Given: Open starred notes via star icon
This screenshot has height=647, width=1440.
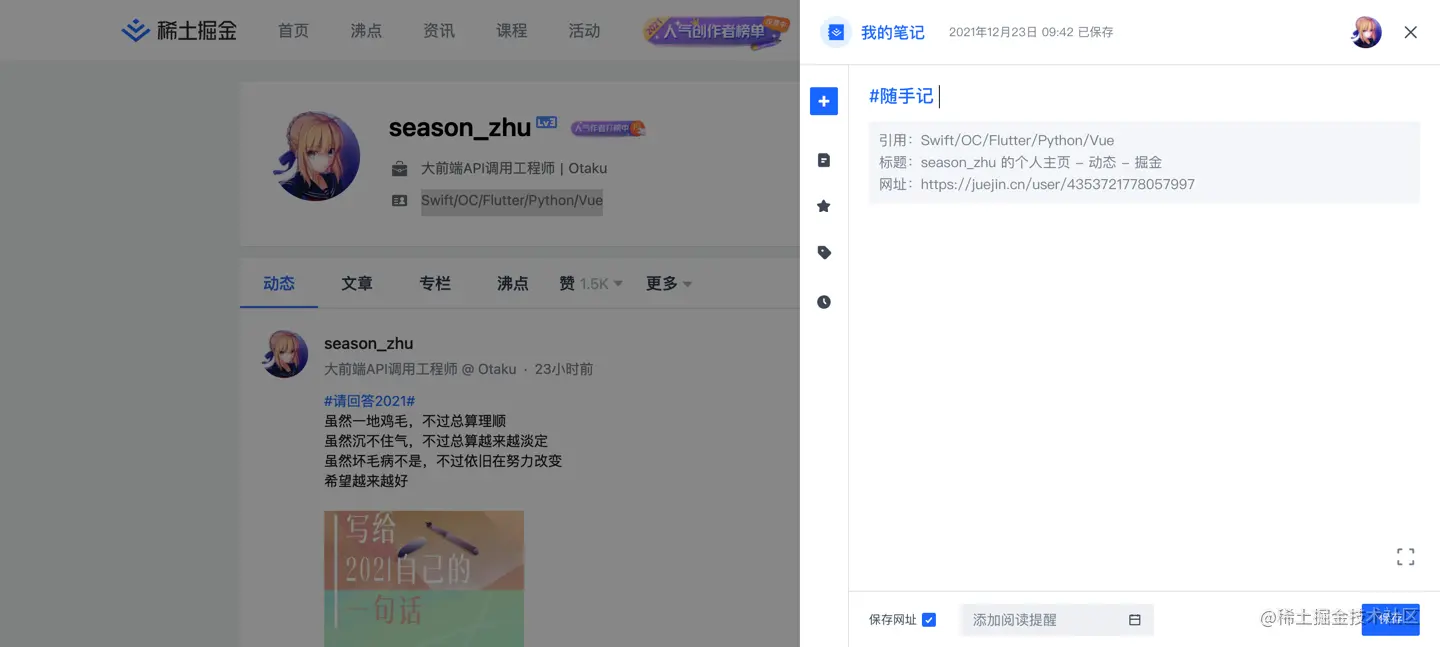Looking at the screenshot, I should (824, 206).
